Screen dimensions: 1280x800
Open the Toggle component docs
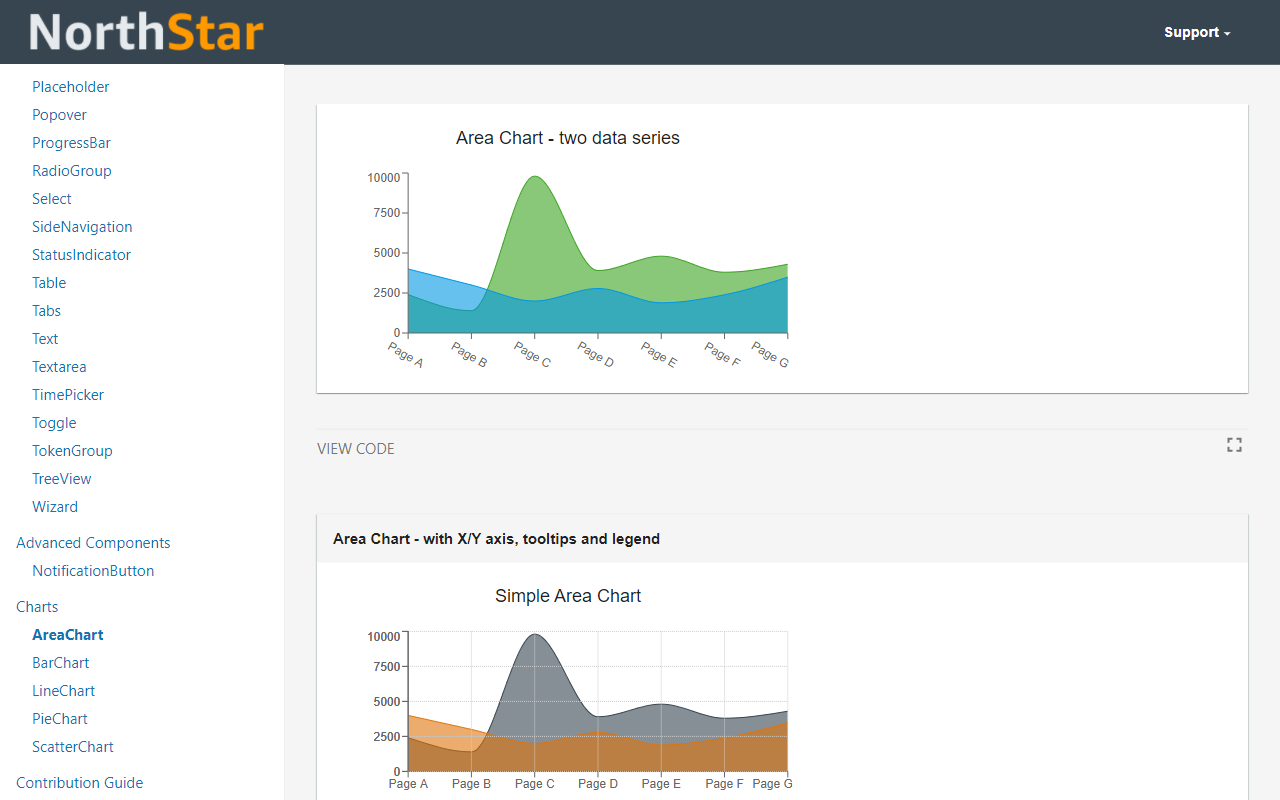click(54, 422)
